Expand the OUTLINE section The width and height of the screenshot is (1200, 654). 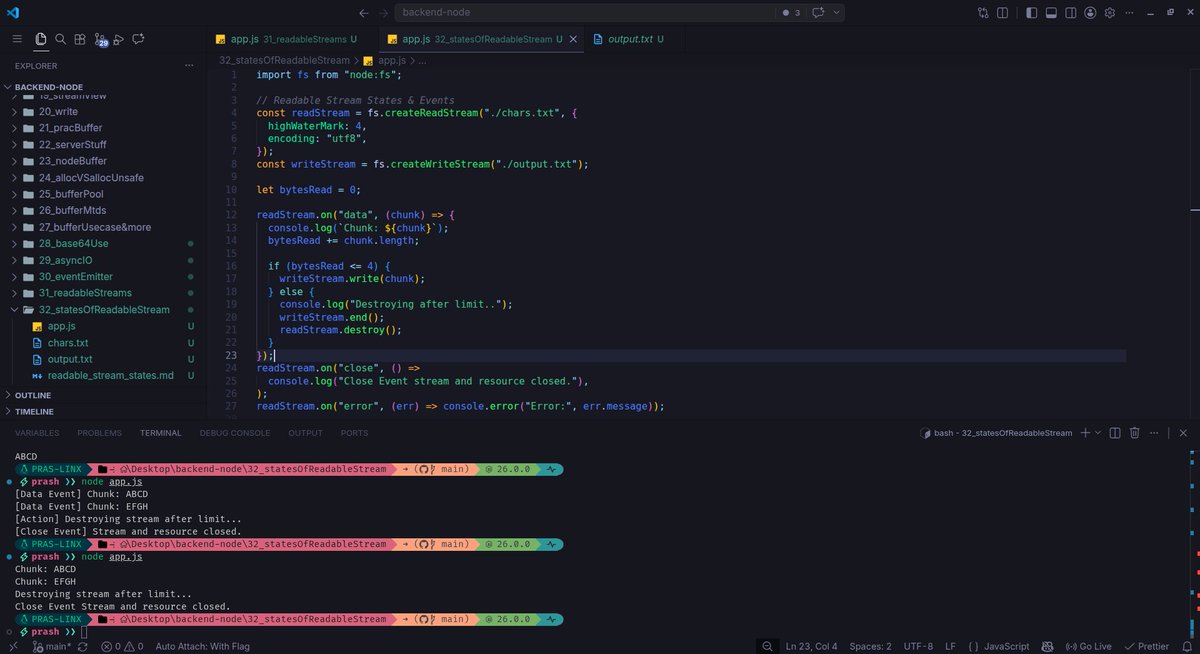102,395
